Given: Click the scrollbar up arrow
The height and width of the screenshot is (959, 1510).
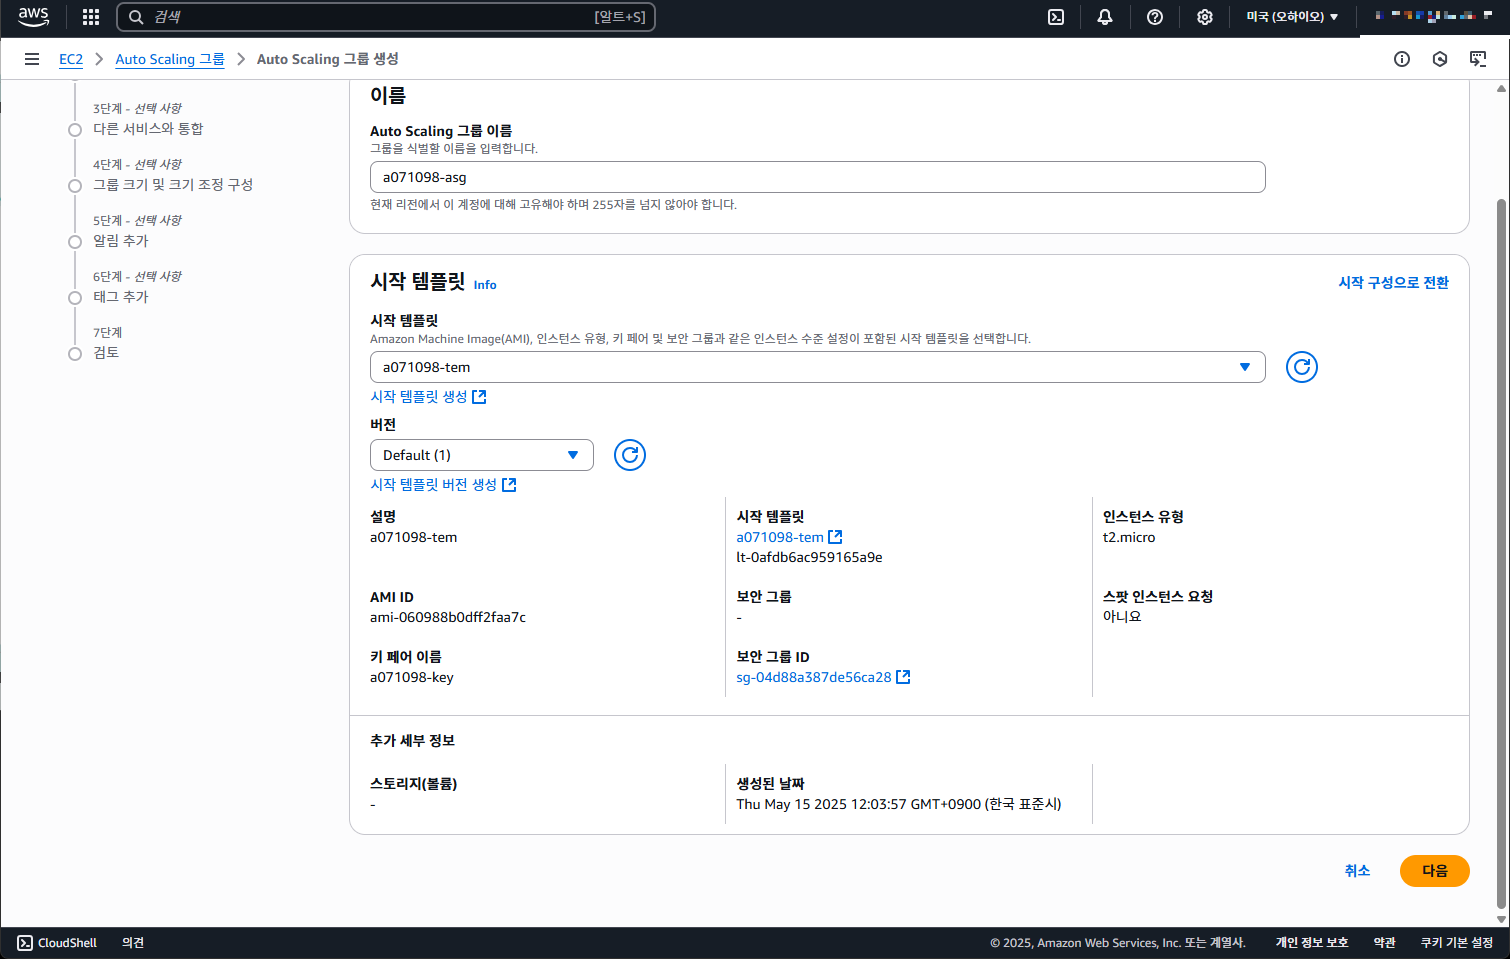Looking at the screenshot, I should [1501, 88].
